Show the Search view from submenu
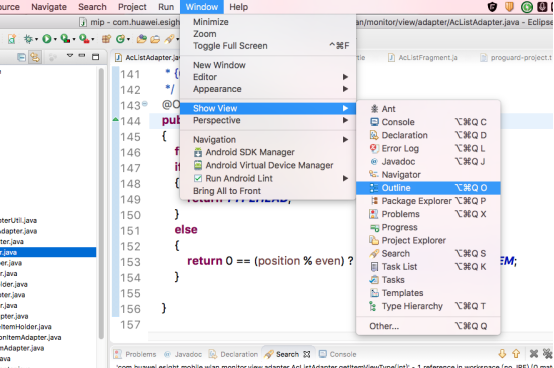The height and width of the screenshot is (368, 554). pyautogui.click(x=428, y=253)
